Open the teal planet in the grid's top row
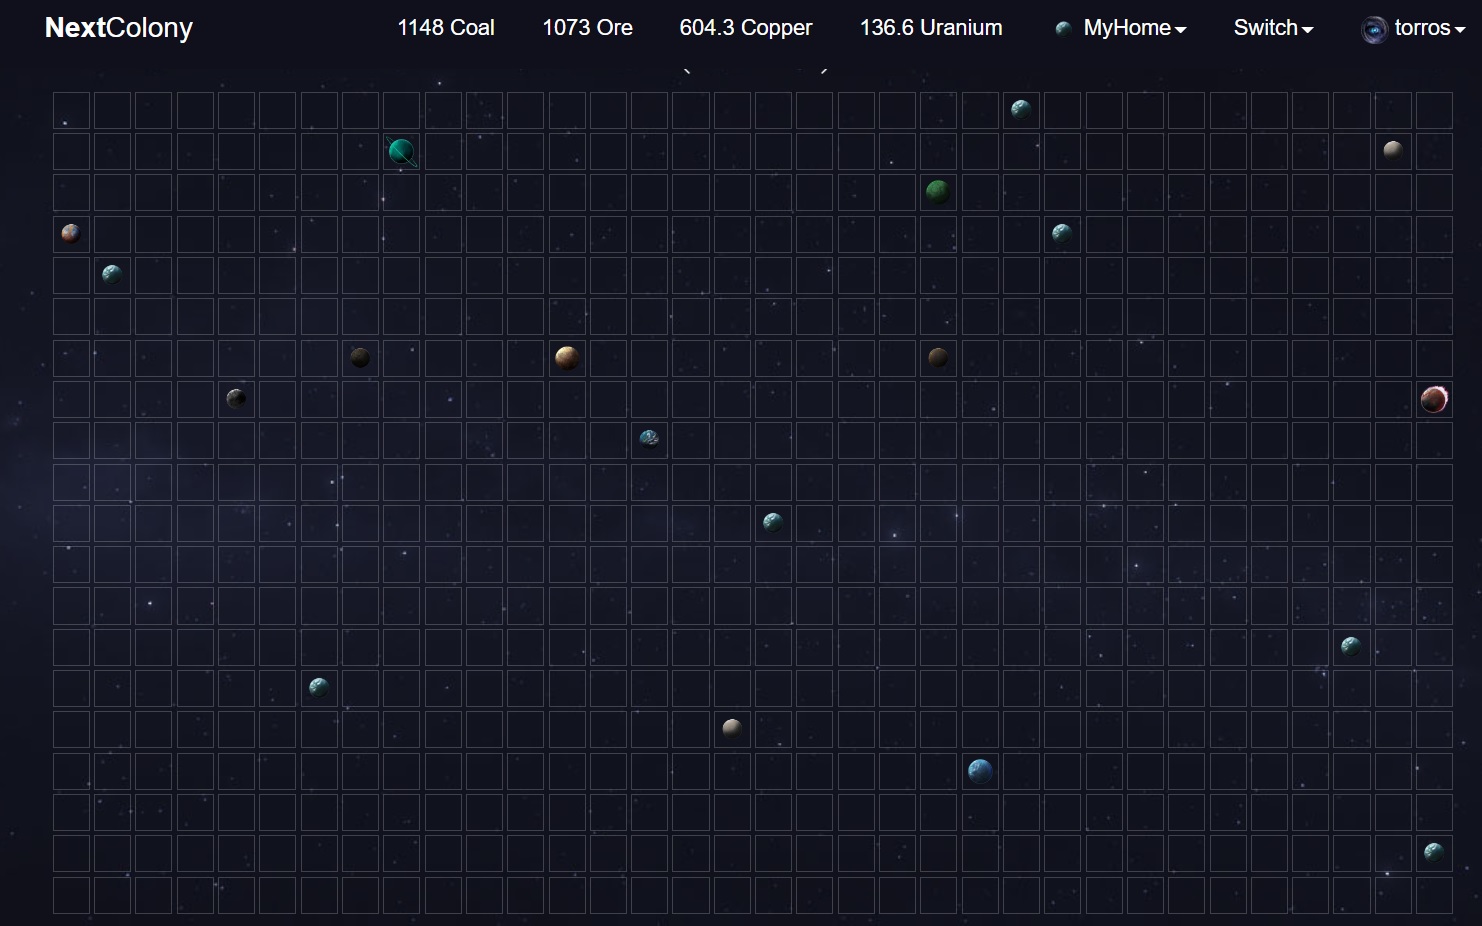The image size is (1482, 926). click(x=1021, y=109)
